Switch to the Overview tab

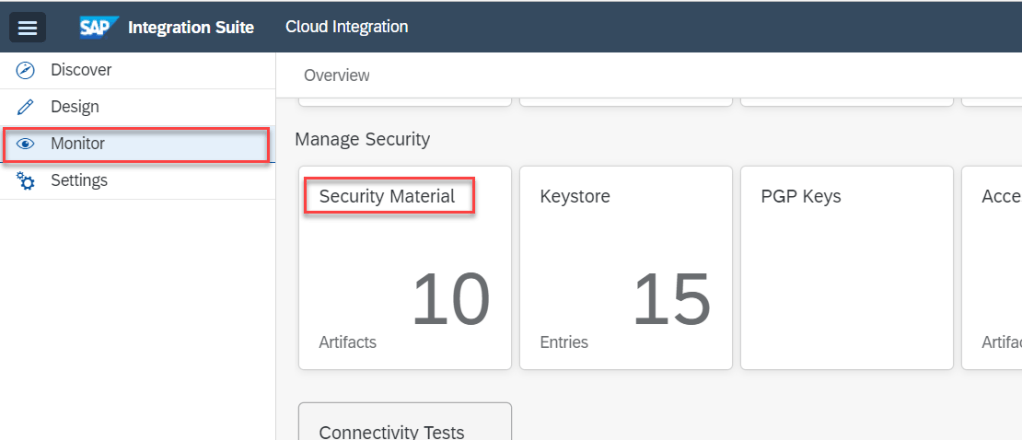click(x=336, y=76)
